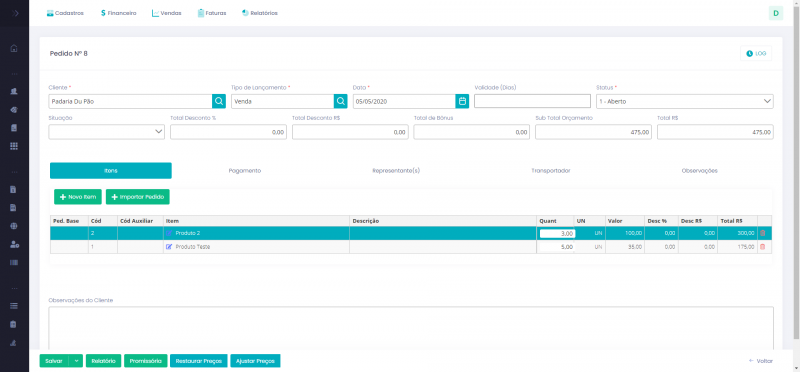This screenshot has width=800, height=372.
Task: Switch to the Pagamento tab
Action: coord(244,170)
